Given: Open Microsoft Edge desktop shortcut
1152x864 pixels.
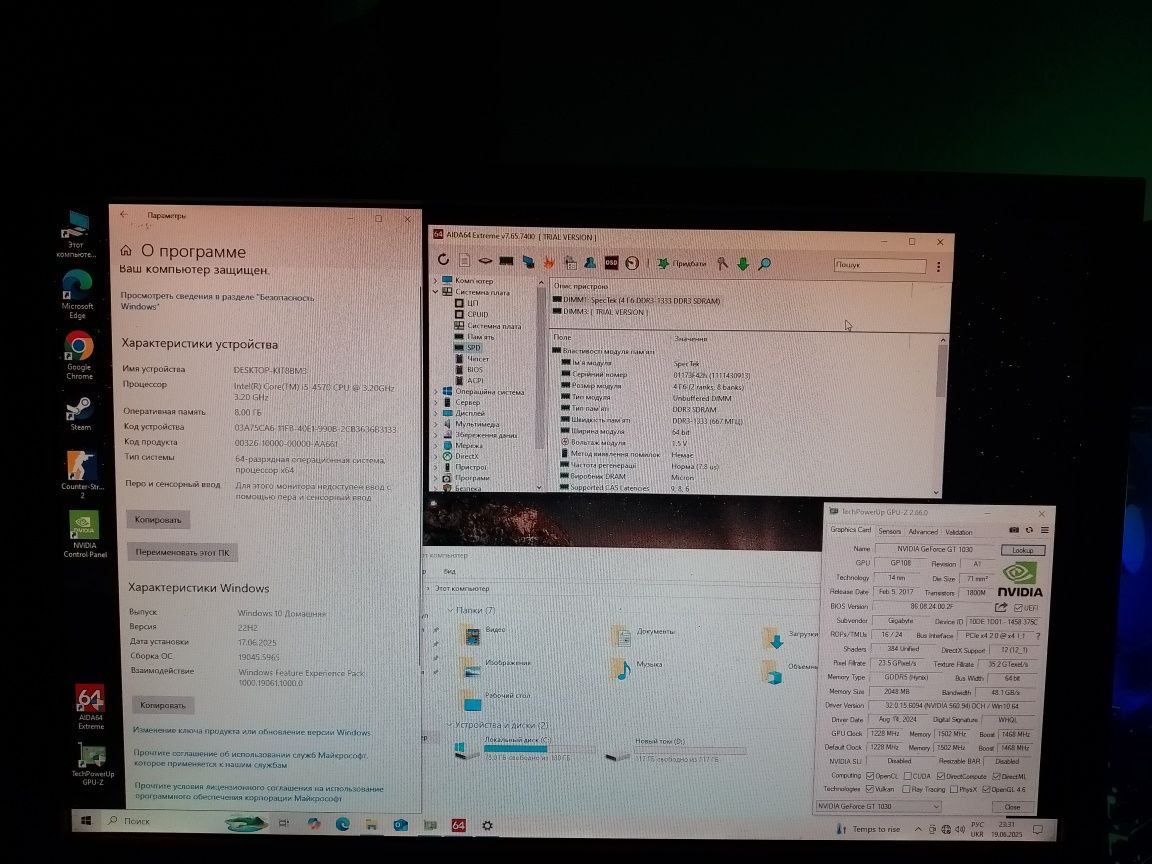Looking at the screenshot, I should (77, 295).
